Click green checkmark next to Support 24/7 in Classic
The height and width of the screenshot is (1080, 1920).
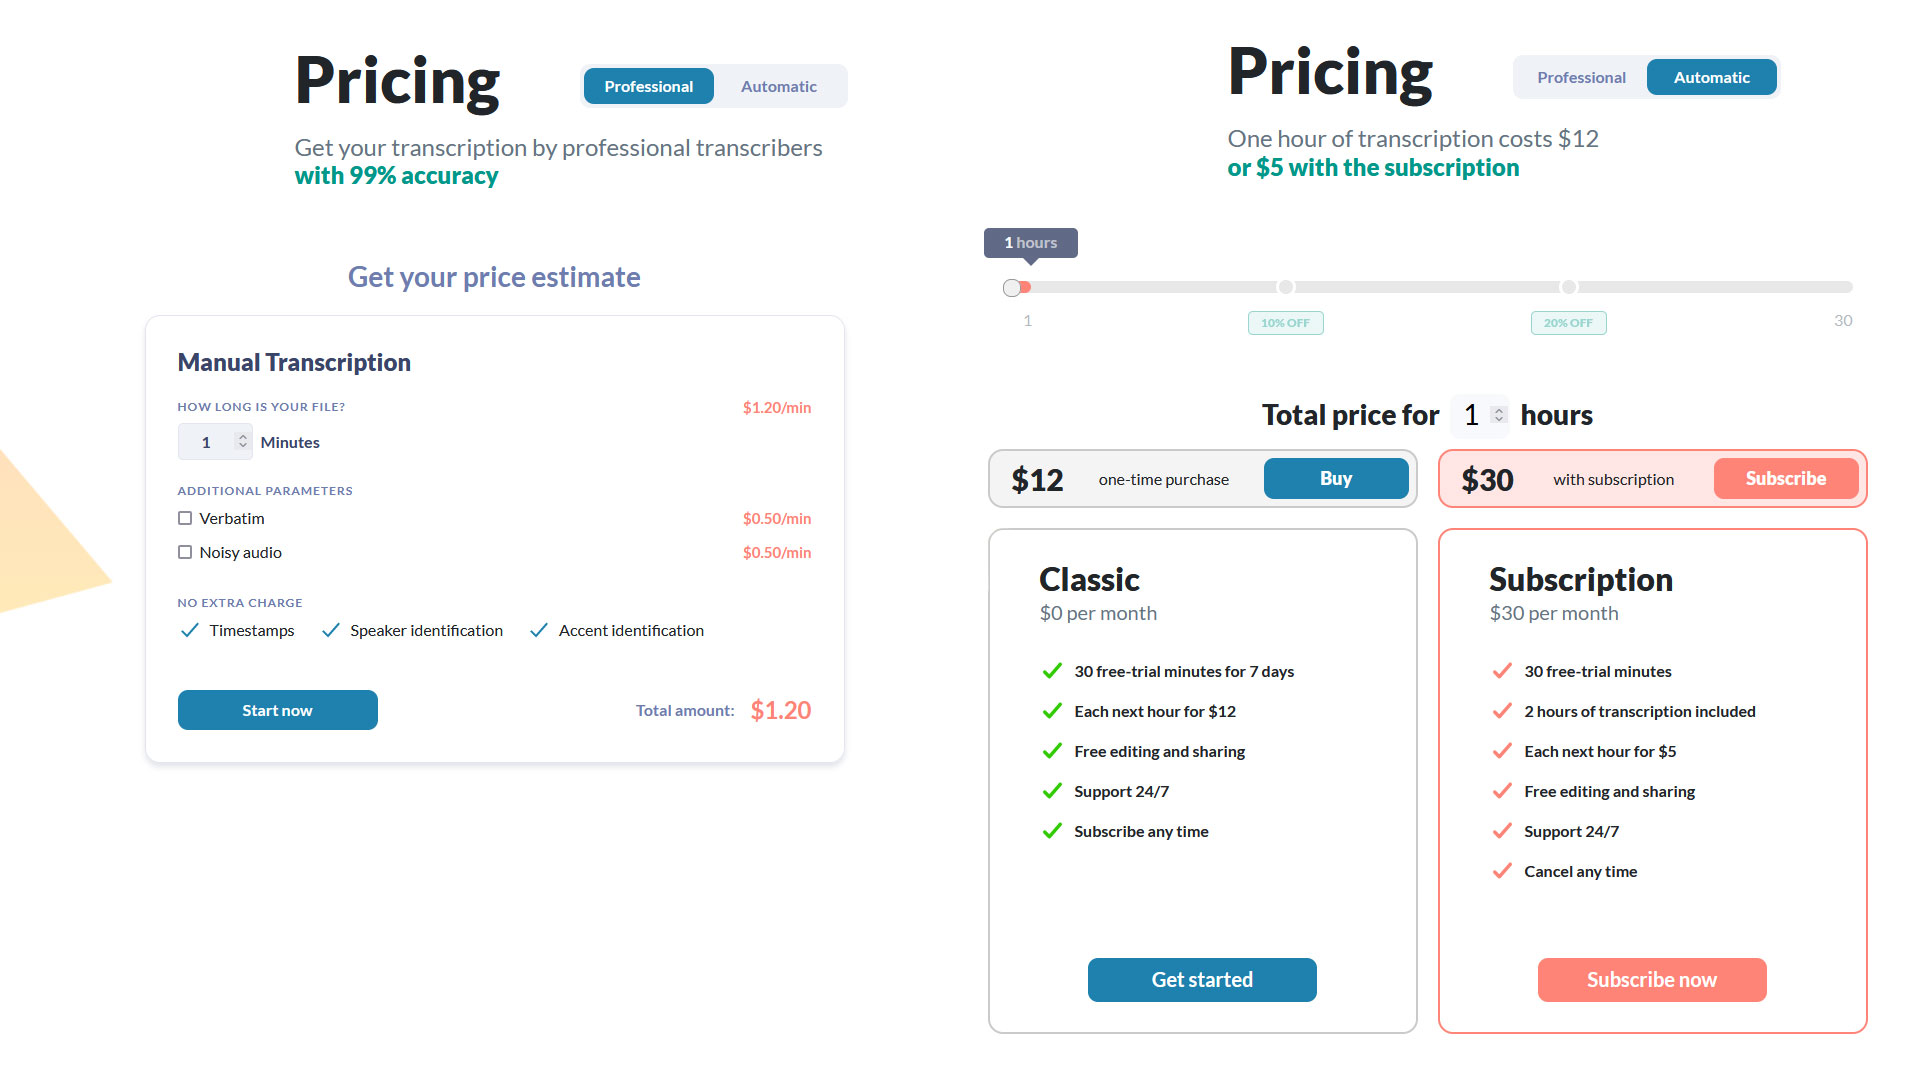pos(1052,791)
